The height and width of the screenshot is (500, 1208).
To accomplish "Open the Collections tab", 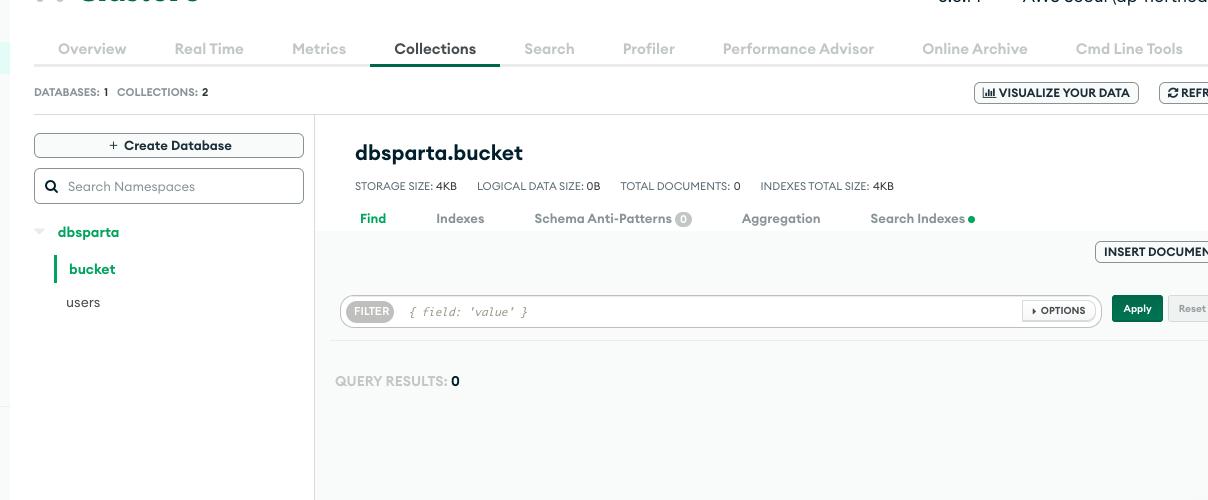I will (x=435, y=48).
